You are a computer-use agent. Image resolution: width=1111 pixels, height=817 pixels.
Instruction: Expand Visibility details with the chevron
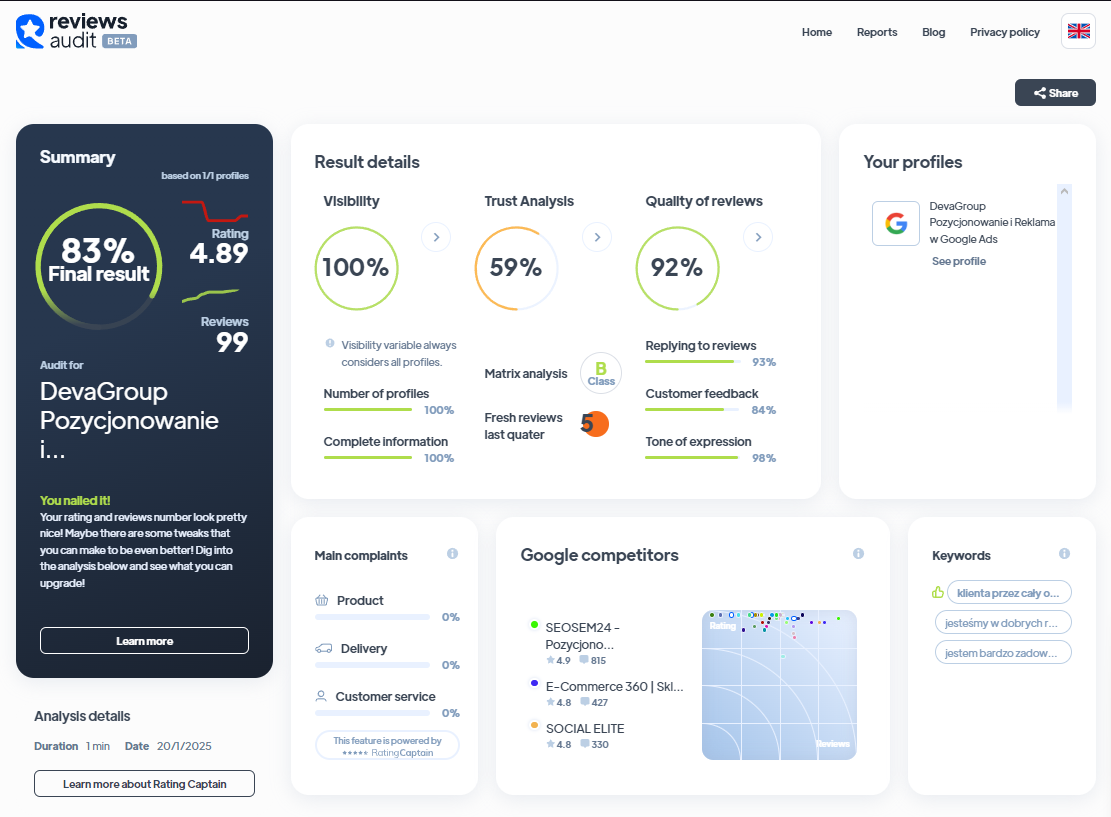pos(436,237)
